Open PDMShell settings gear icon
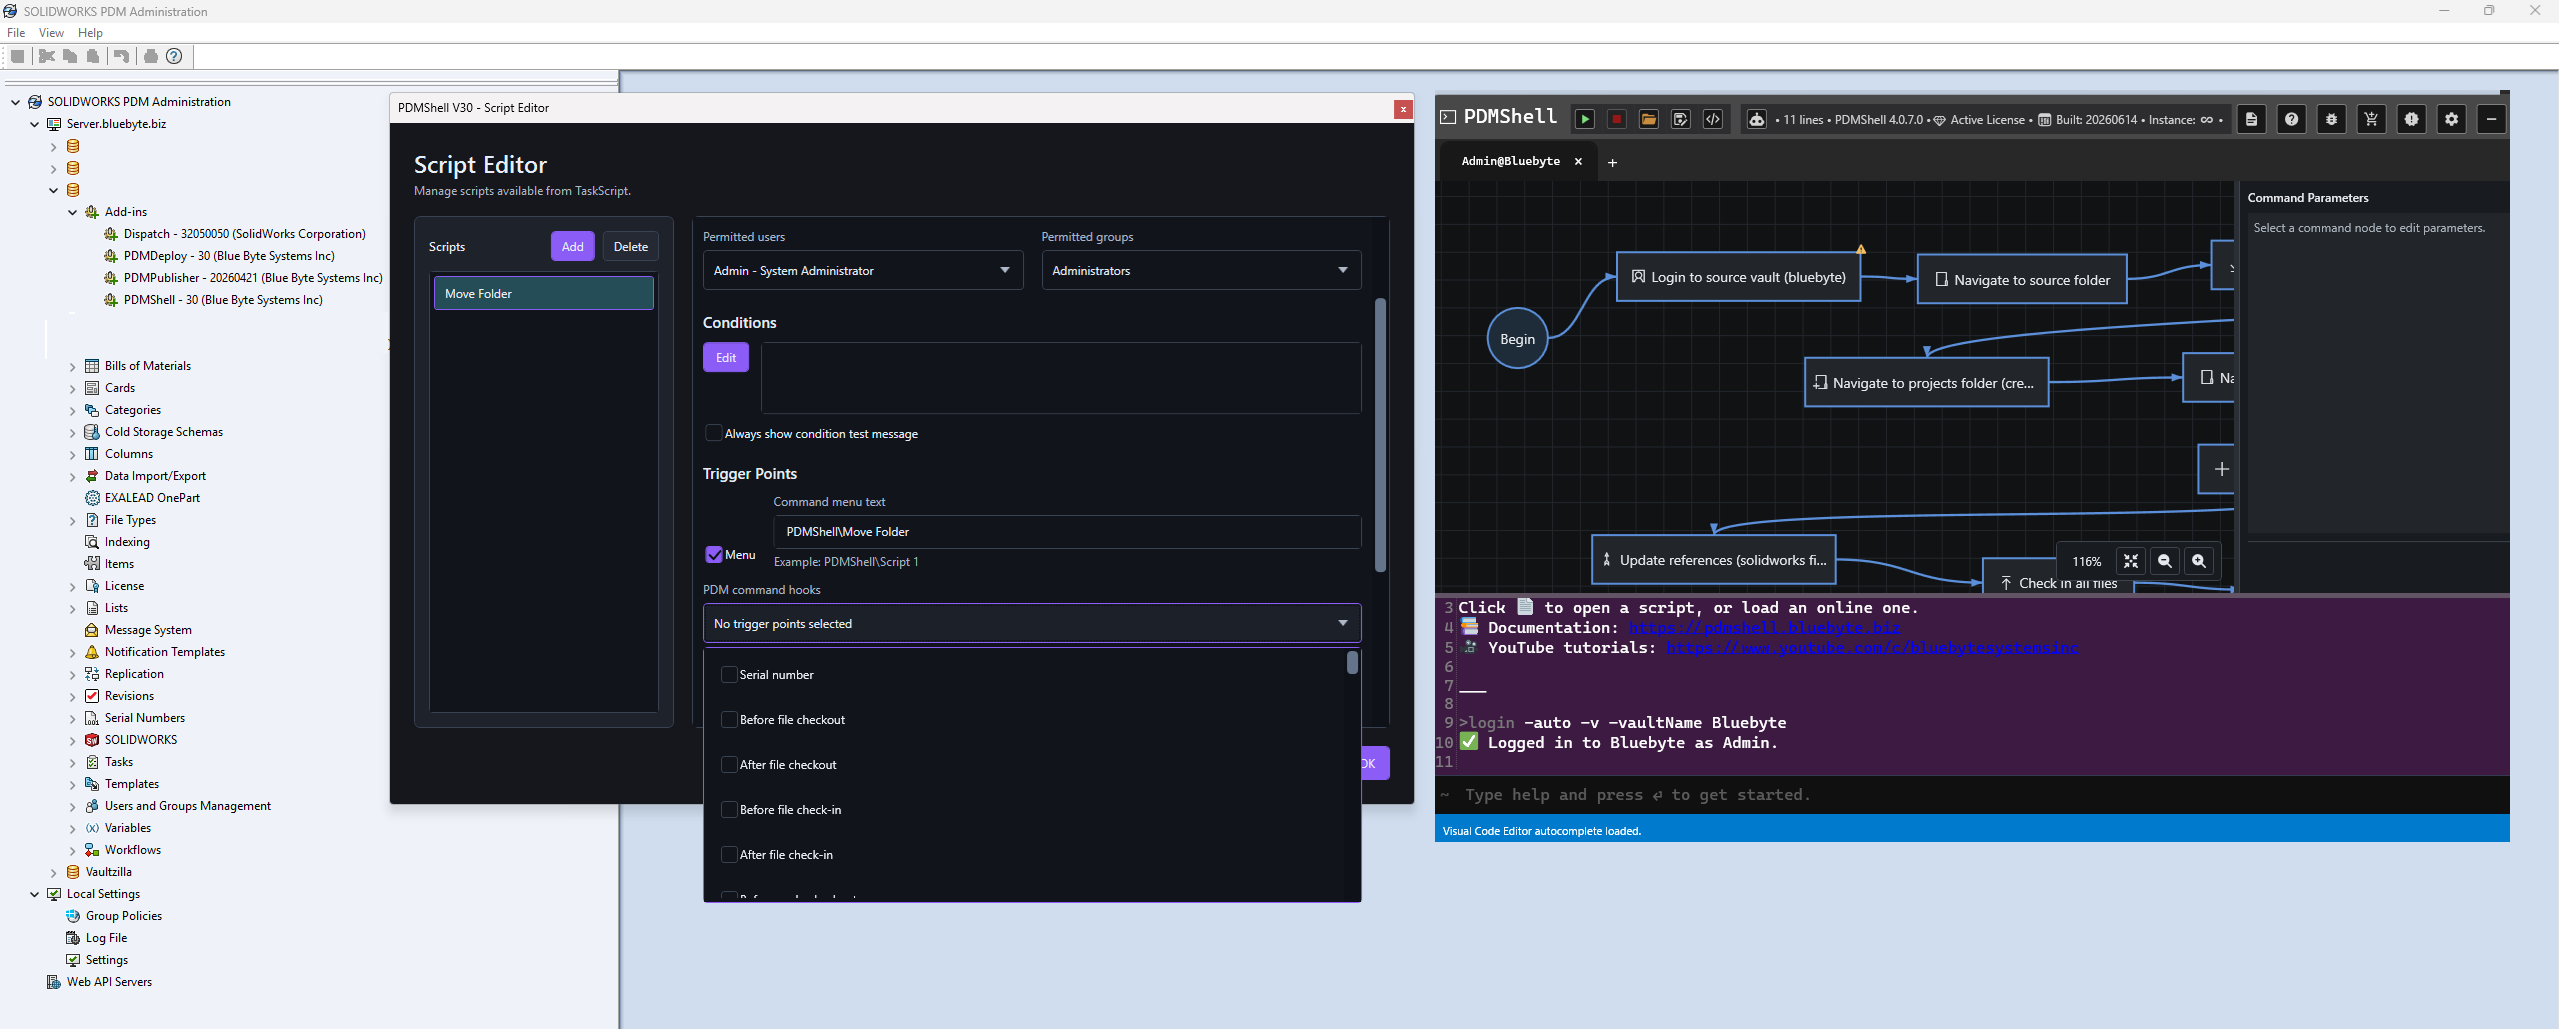 point(2451,119)
